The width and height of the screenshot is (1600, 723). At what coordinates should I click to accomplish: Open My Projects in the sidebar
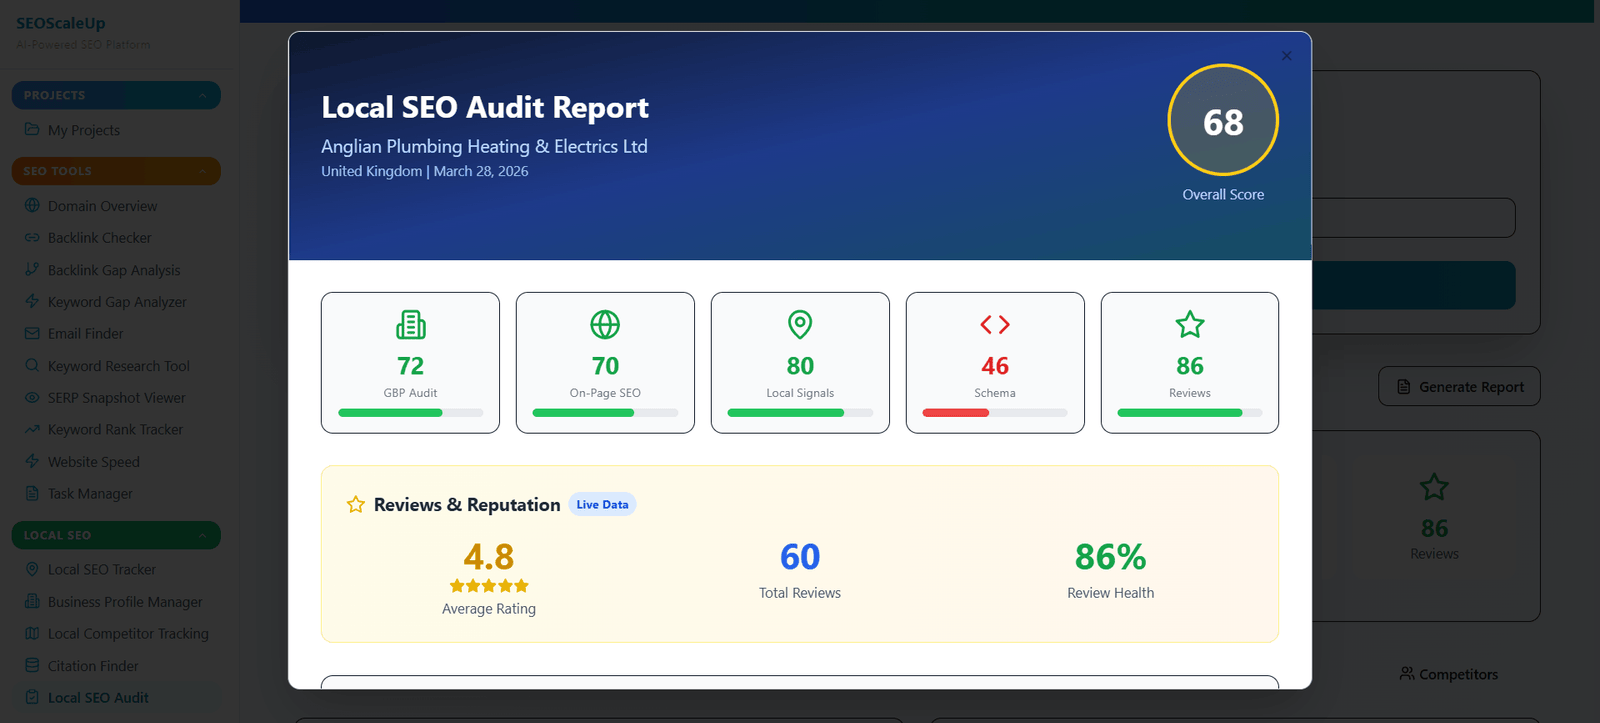click(x=84, y=130)
